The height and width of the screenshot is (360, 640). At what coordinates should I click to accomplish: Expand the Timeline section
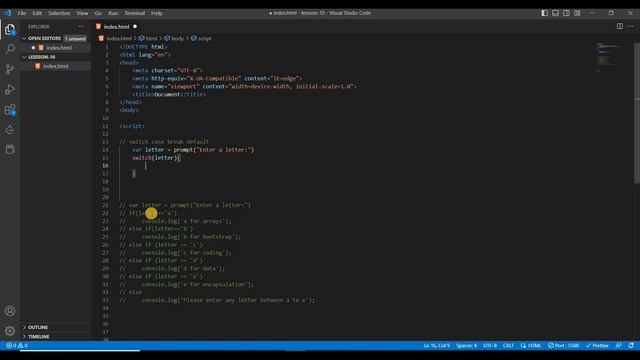[56, 337]
